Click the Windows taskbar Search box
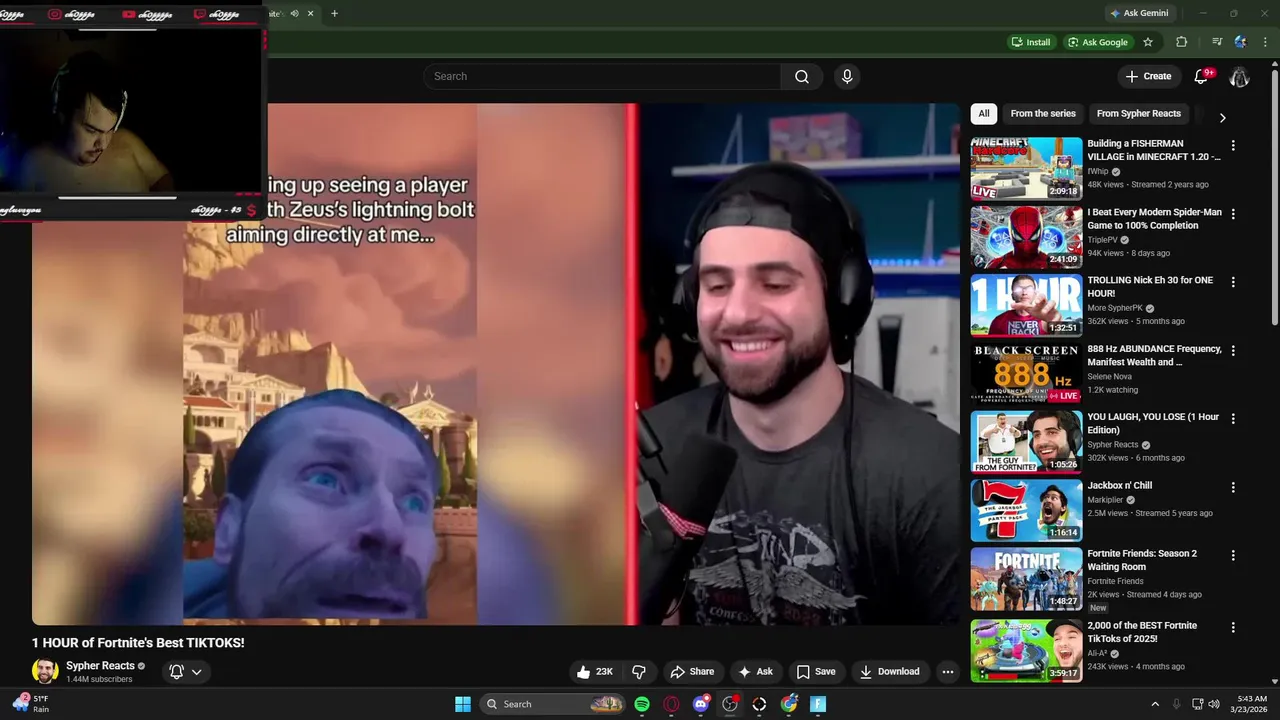 [x=553, y=704]
